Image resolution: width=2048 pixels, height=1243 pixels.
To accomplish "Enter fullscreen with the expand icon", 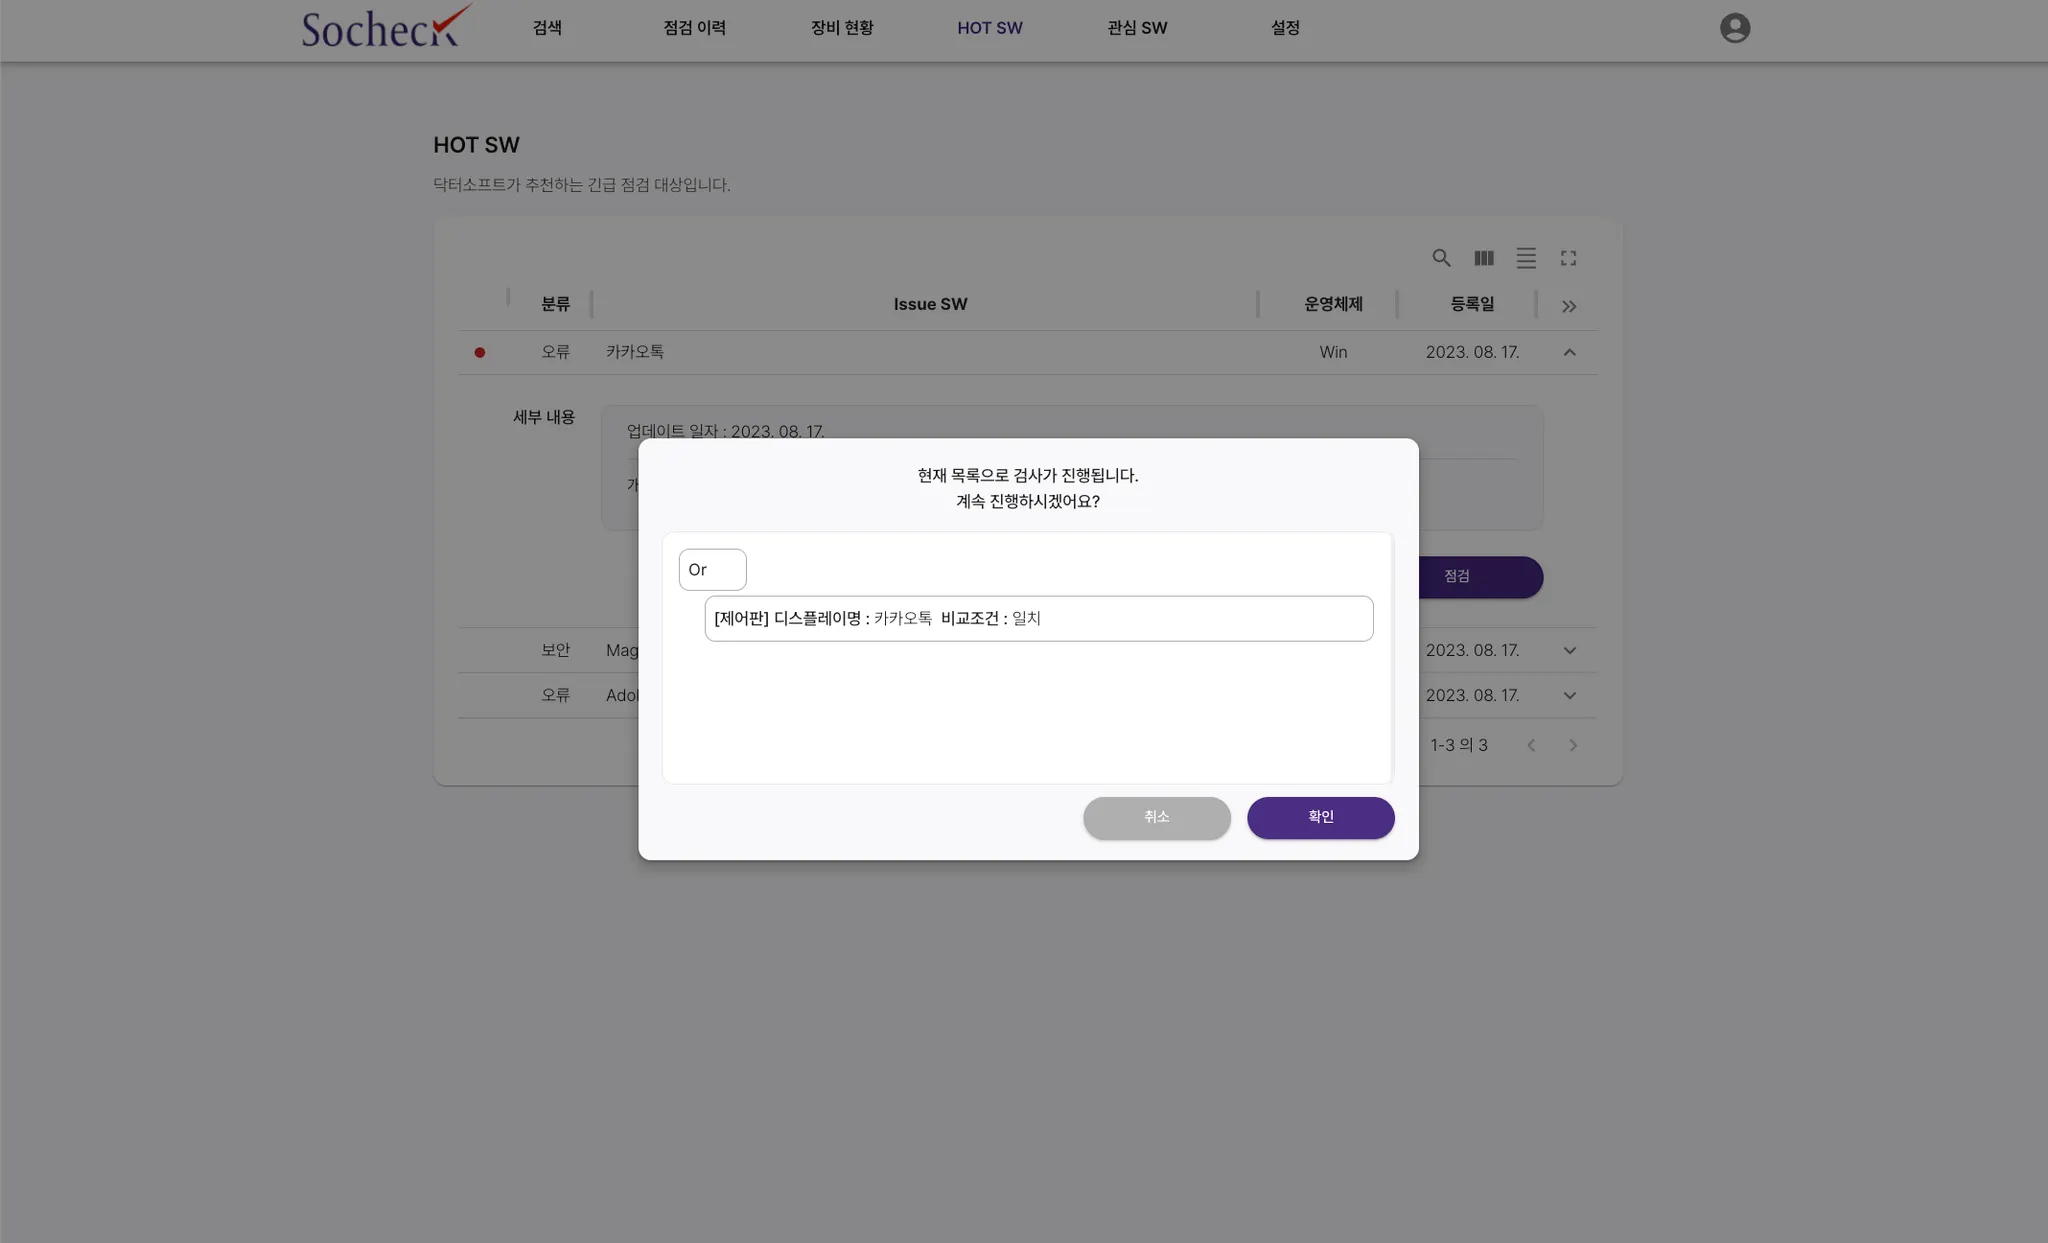I will pyautogui.click(x=1568, y=258).
